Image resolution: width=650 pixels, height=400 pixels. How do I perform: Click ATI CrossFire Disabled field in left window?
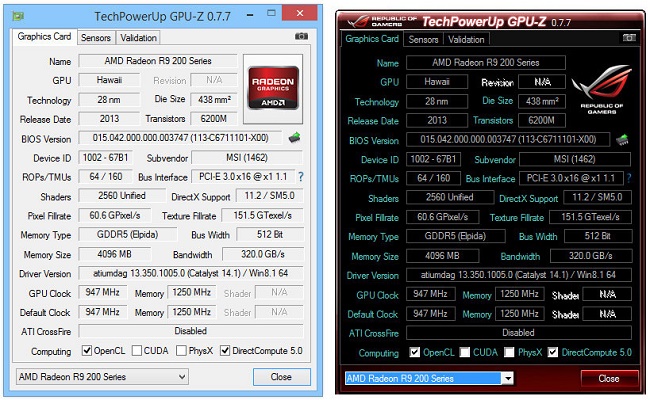coord(191,331)
